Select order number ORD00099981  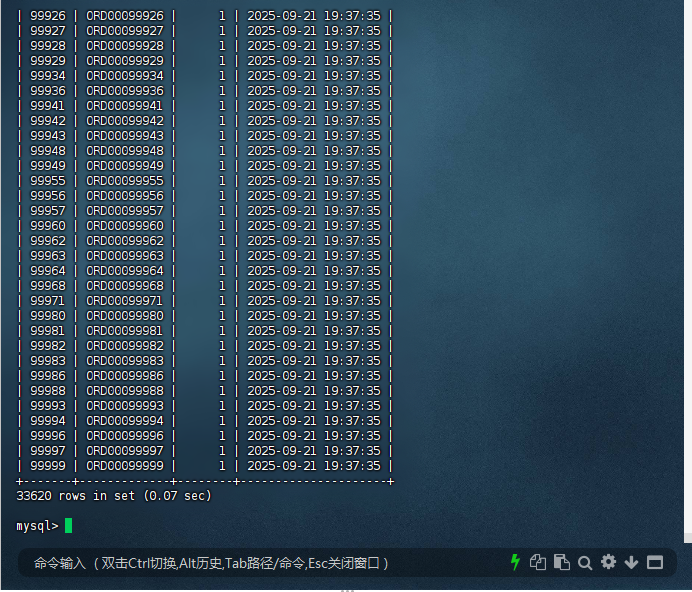(x=125, y=331)
